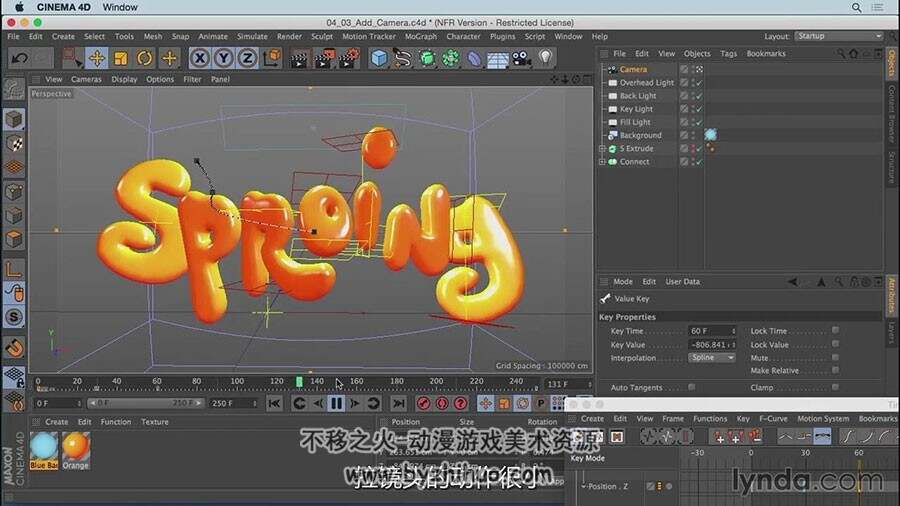Screen dimensions: 900x506
Task: Open Object Manager Tags menu
Action: (x=728, y=53)
